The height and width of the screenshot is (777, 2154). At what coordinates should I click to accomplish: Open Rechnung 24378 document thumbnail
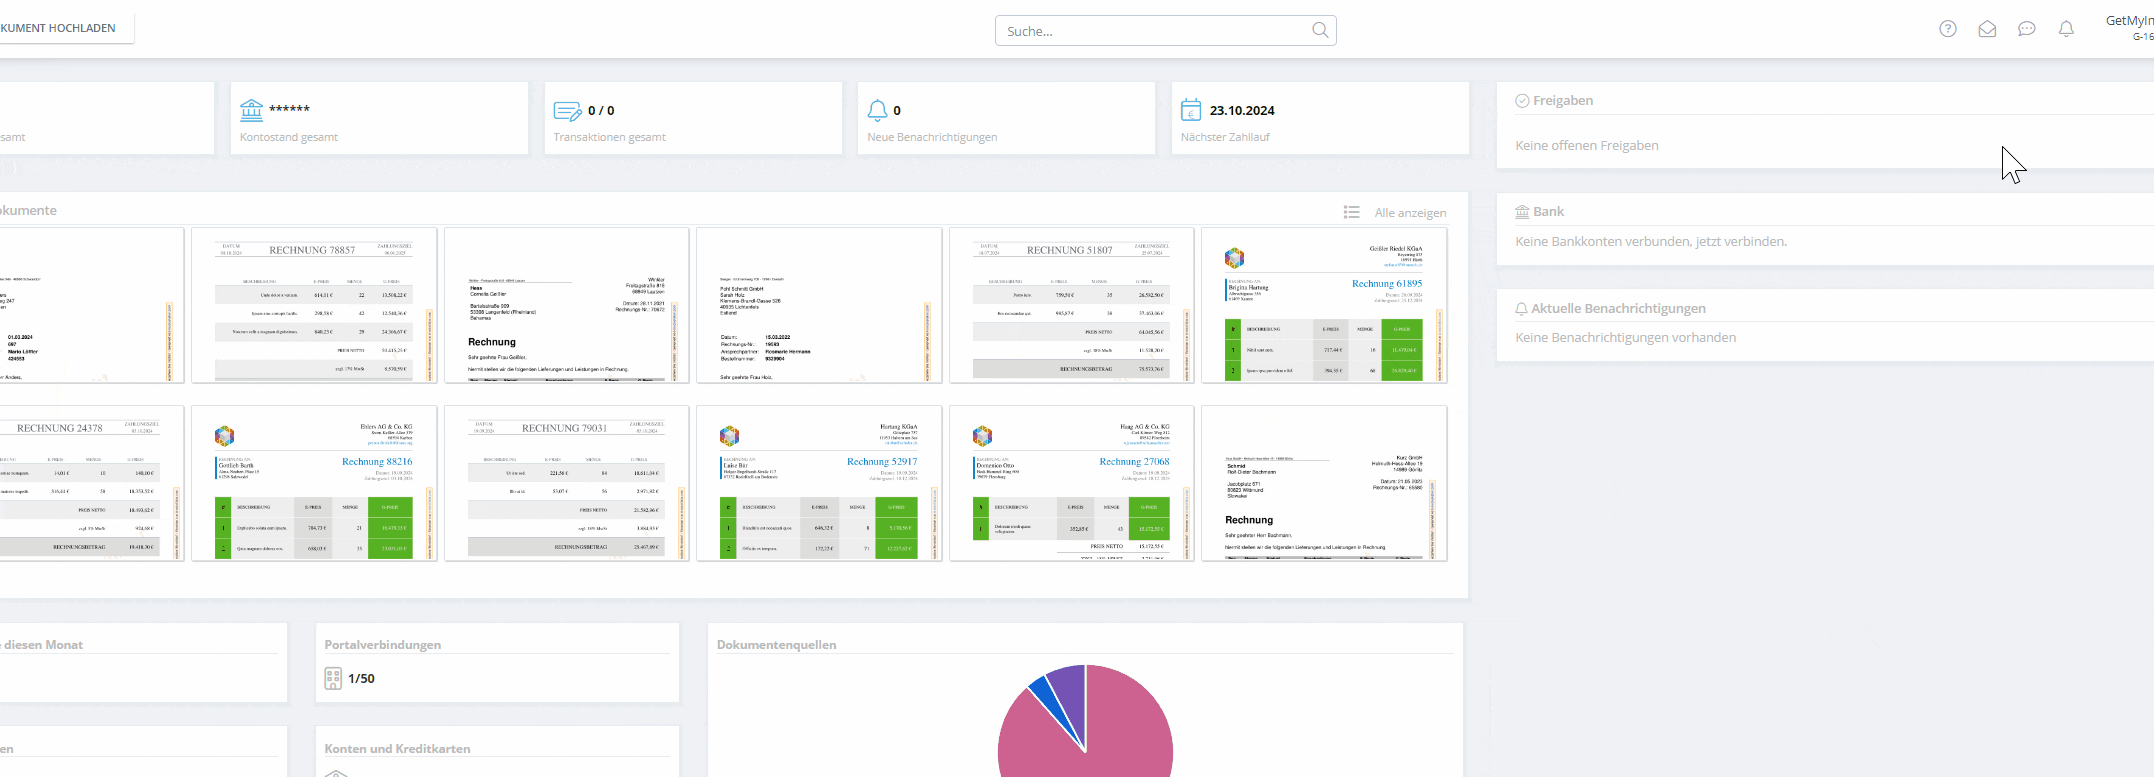[x=92, y=483]
